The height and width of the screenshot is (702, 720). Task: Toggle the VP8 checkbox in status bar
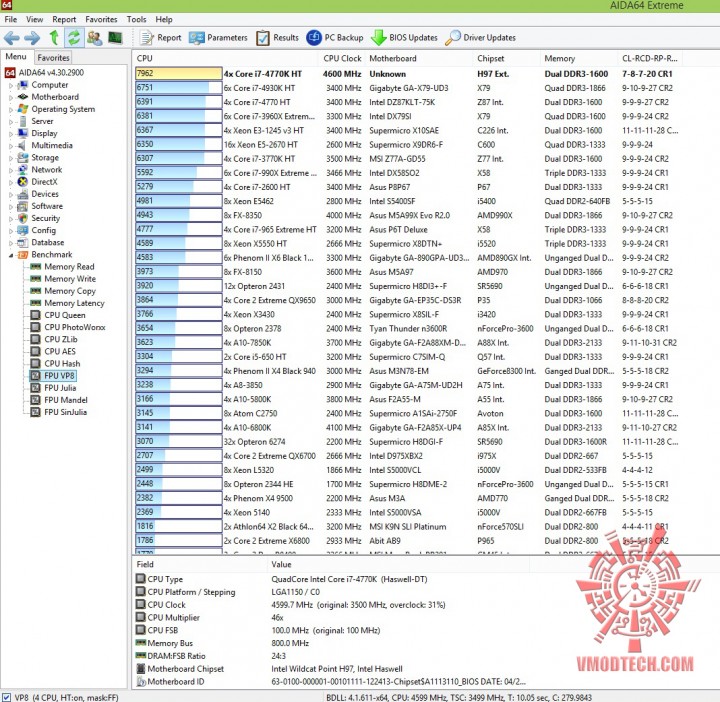tap(6, 697)
